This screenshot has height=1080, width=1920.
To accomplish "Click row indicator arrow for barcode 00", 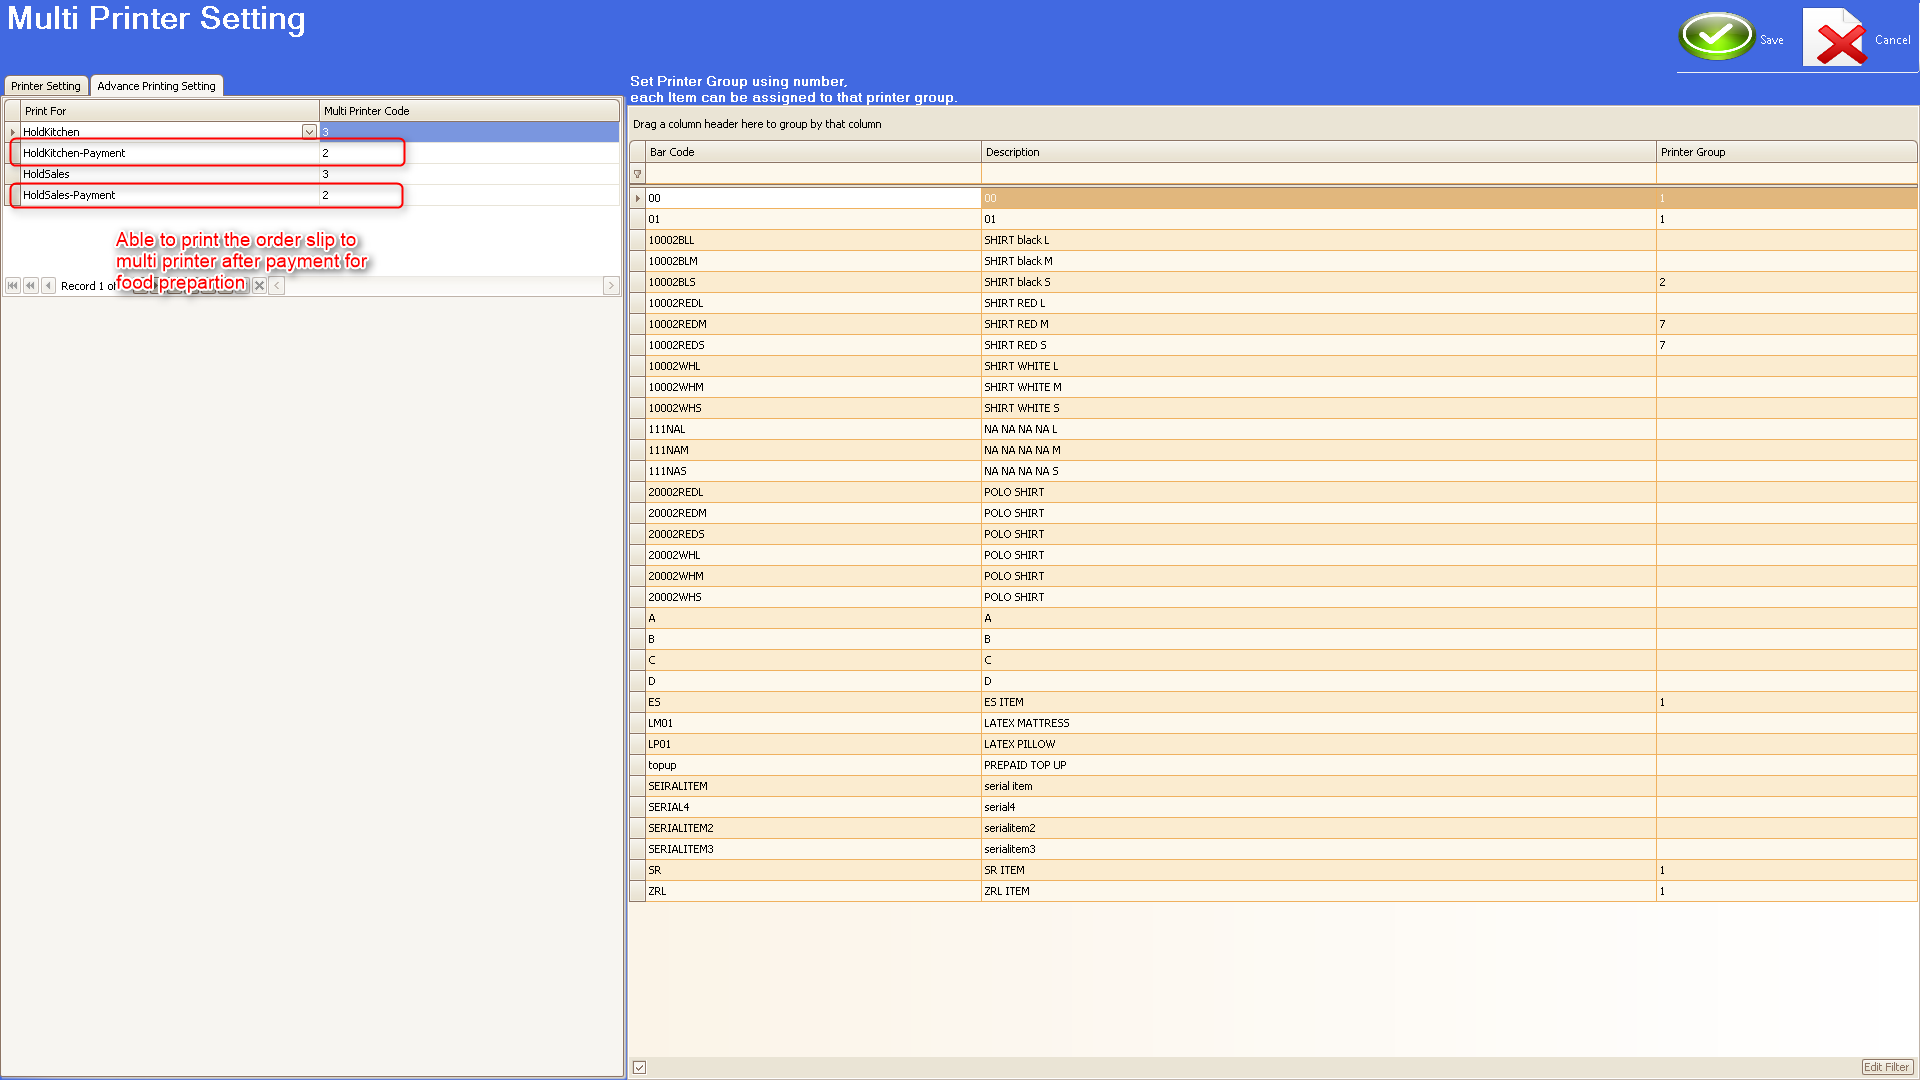I will tap(637, 198).
